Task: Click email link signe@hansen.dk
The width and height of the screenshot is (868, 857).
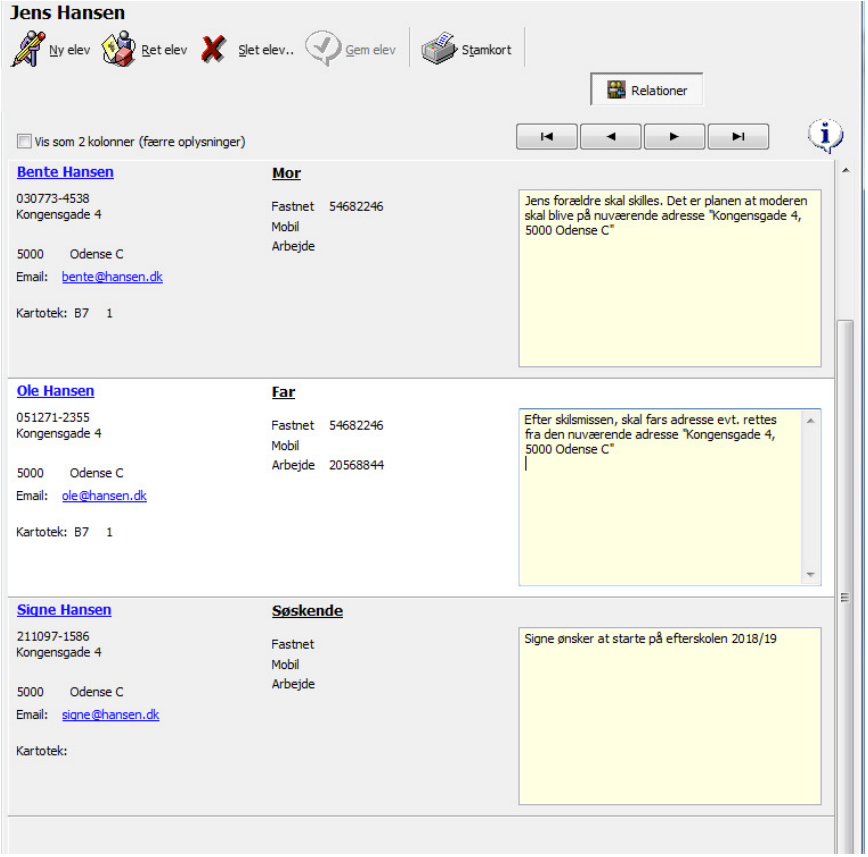Action: [111, 715]
